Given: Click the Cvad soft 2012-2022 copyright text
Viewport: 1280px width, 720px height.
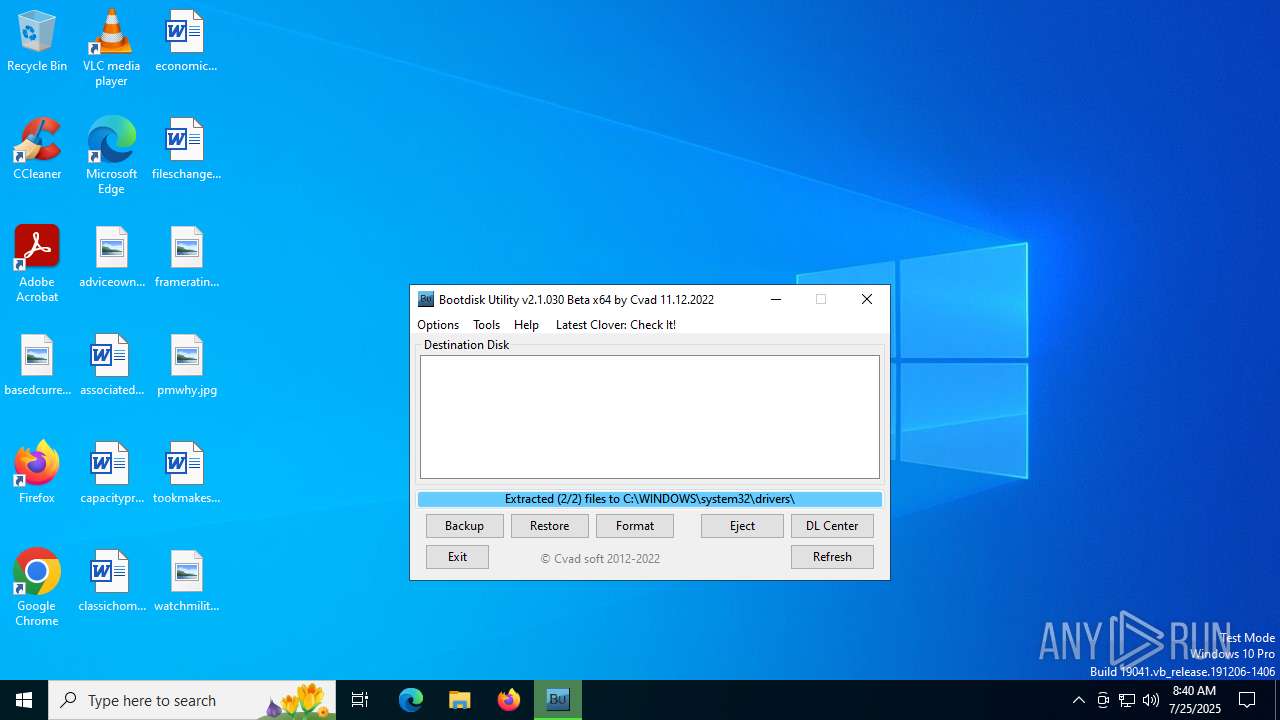Looking at the screenshot, I should point(600,559).
